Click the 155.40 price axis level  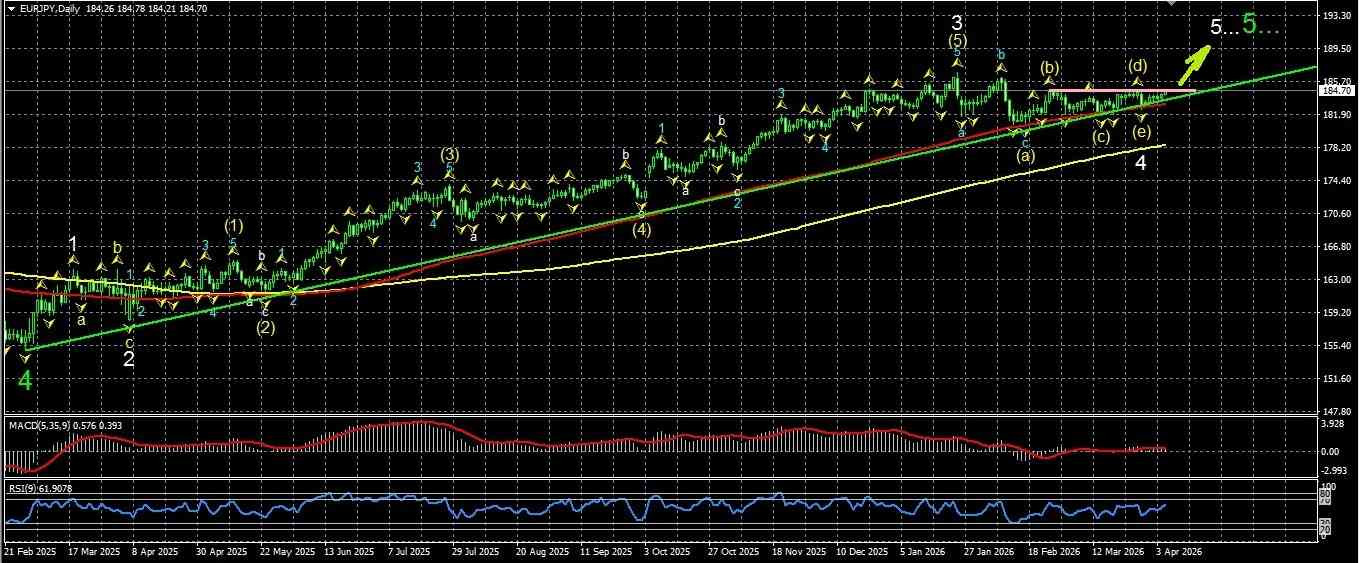[x=1338, y=345]
